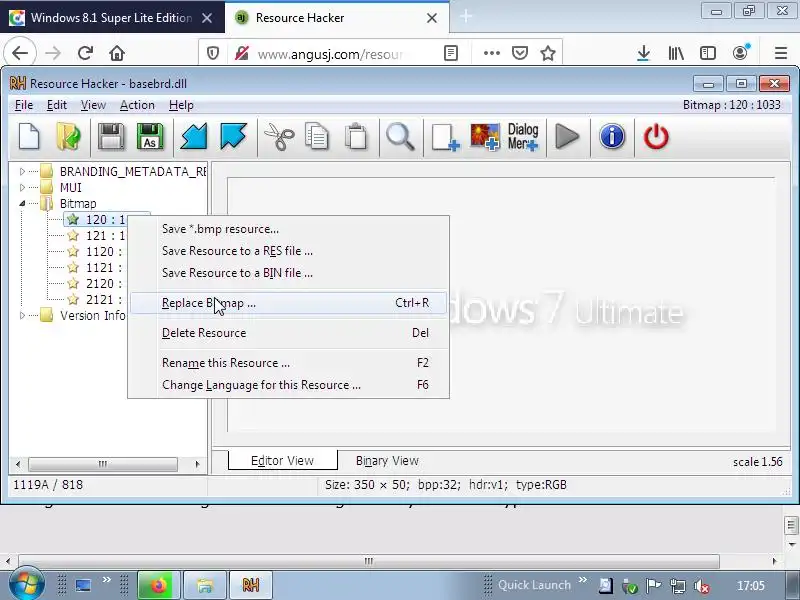Click the magnifier Find icon
This screenshot has height=600, width=800.
pos(401,137)
